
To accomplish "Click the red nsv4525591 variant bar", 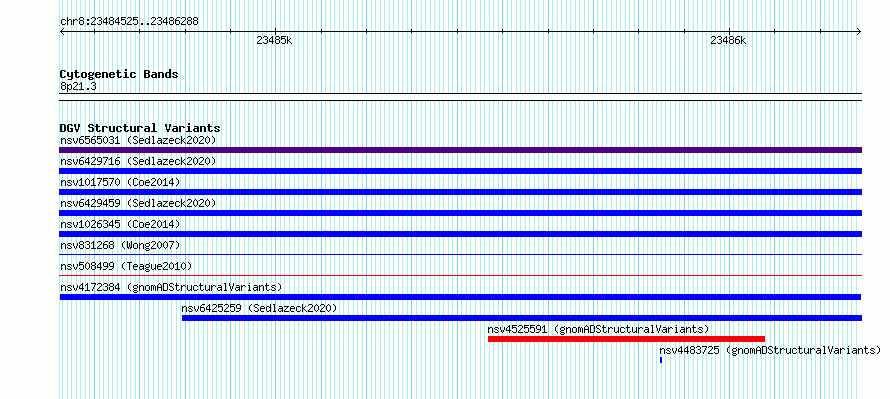I will coord(626,339).
